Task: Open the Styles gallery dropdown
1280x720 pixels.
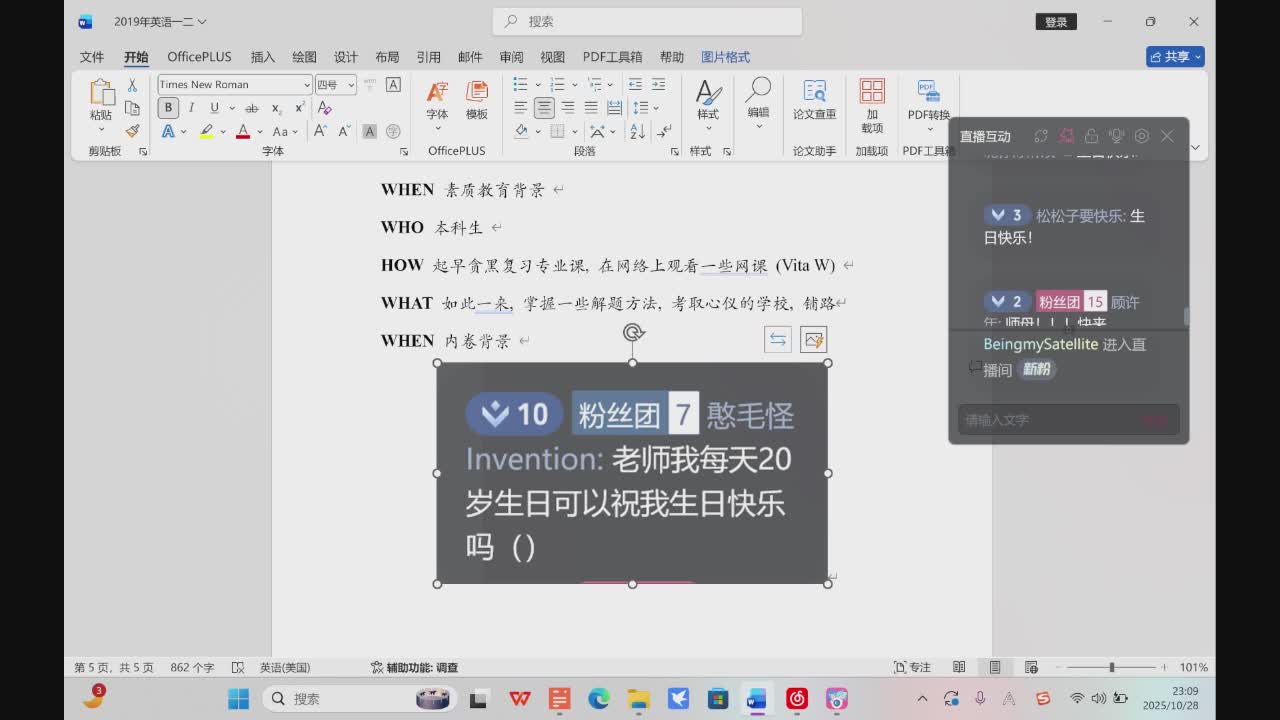Action: pyautogui.click(x=708, y=104)
